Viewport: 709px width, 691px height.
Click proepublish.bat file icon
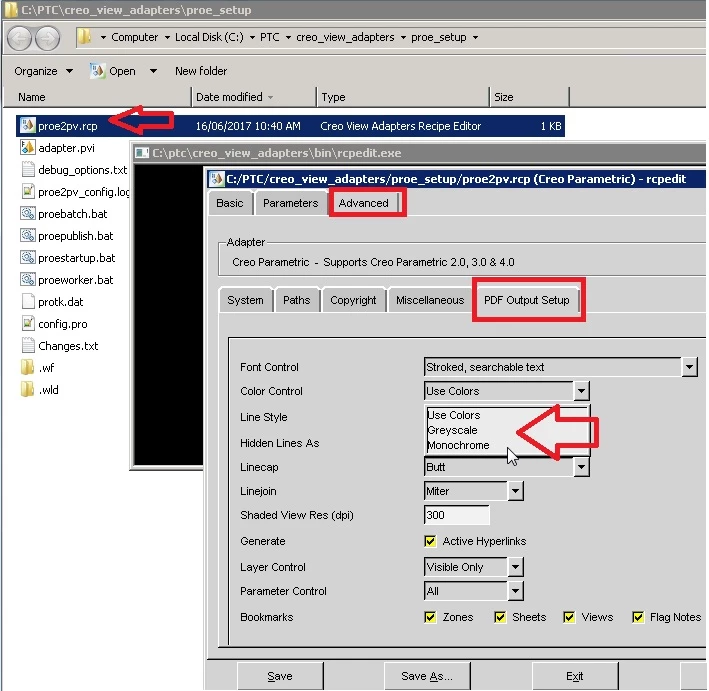coord(28,236)
